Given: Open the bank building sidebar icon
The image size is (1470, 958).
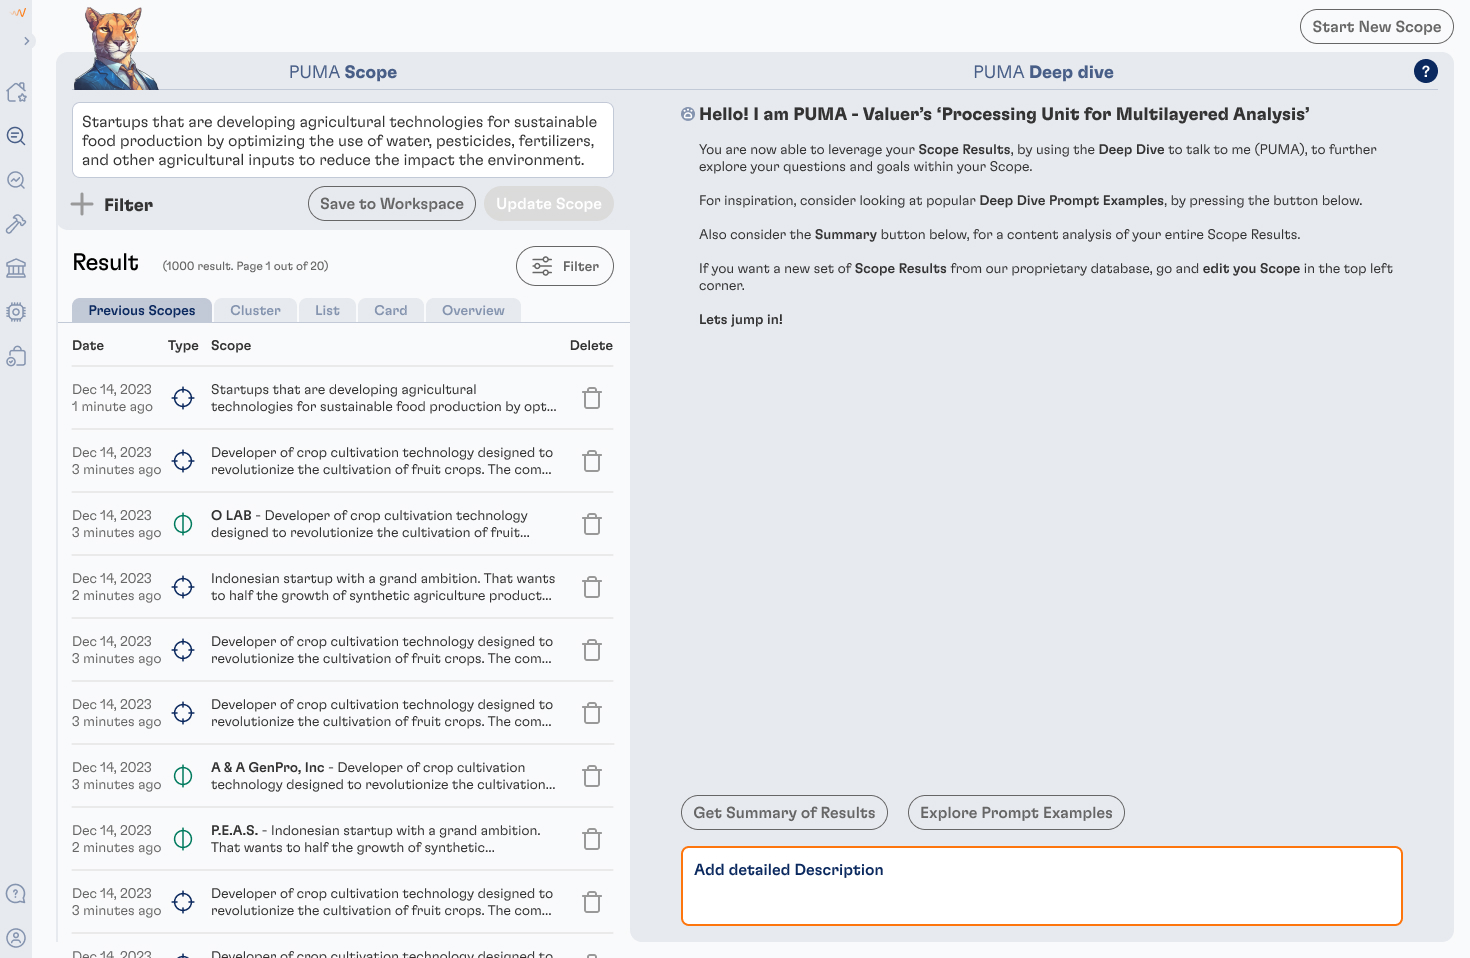Looking at the screenshot, I should pyautogui.click(x=16, y=268).
